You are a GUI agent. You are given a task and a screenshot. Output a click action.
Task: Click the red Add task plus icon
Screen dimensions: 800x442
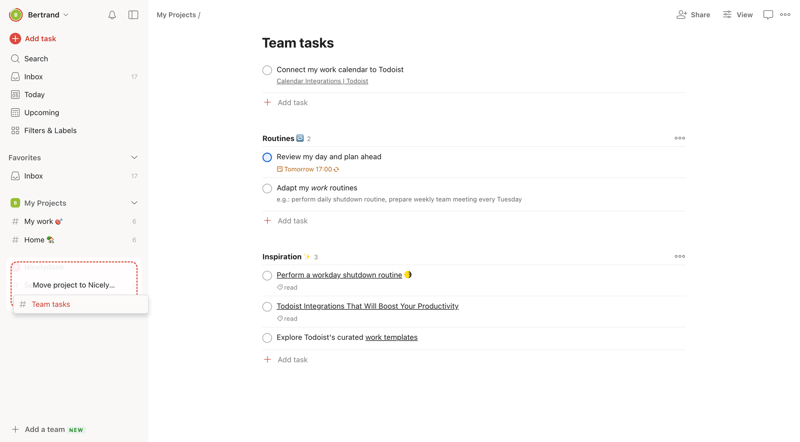[x=15, y=38]
